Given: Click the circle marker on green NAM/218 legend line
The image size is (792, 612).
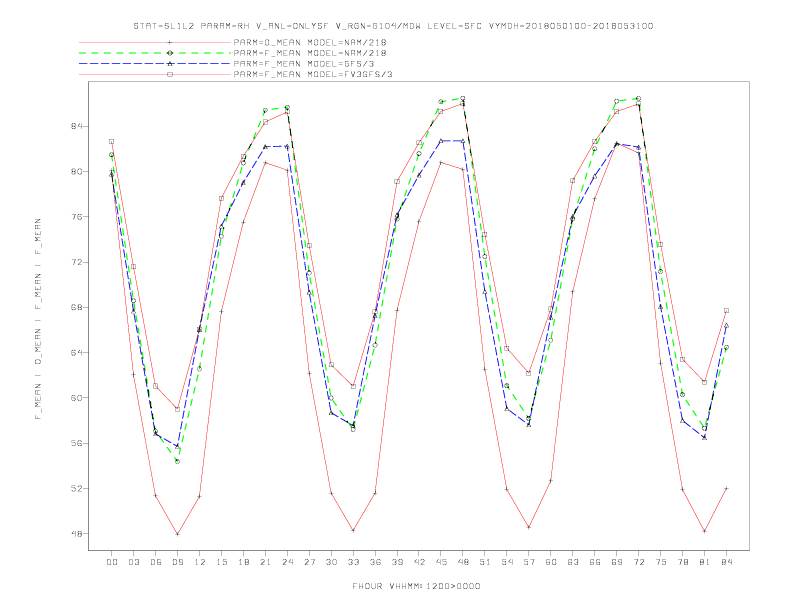Looking at the screenshot, I should tap(170, 53).
